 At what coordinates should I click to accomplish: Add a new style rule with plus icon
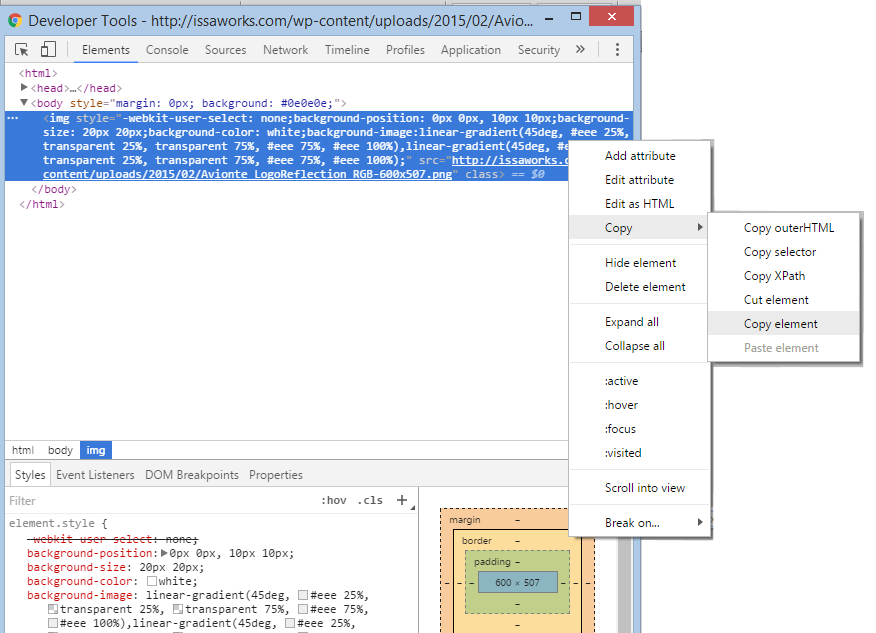(402, 500)
